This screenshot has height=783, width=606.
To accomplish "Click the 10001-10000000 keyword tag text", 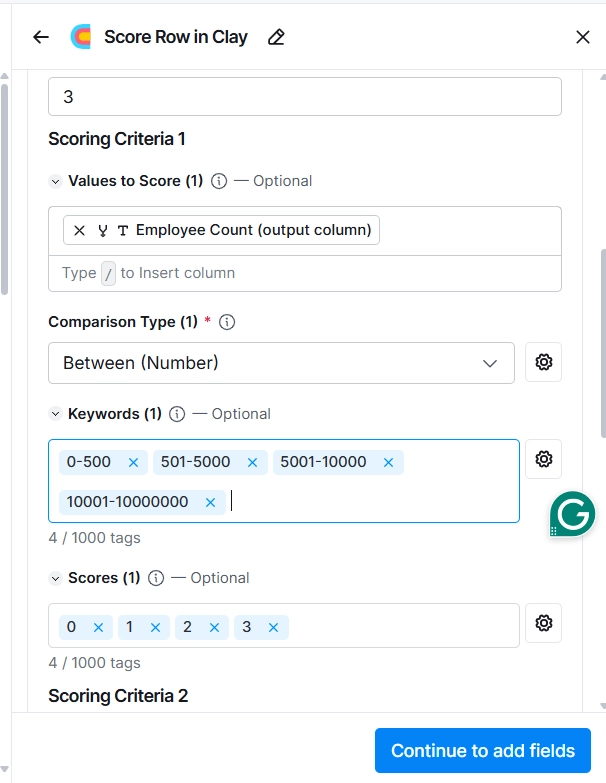I will click(127, 502).
